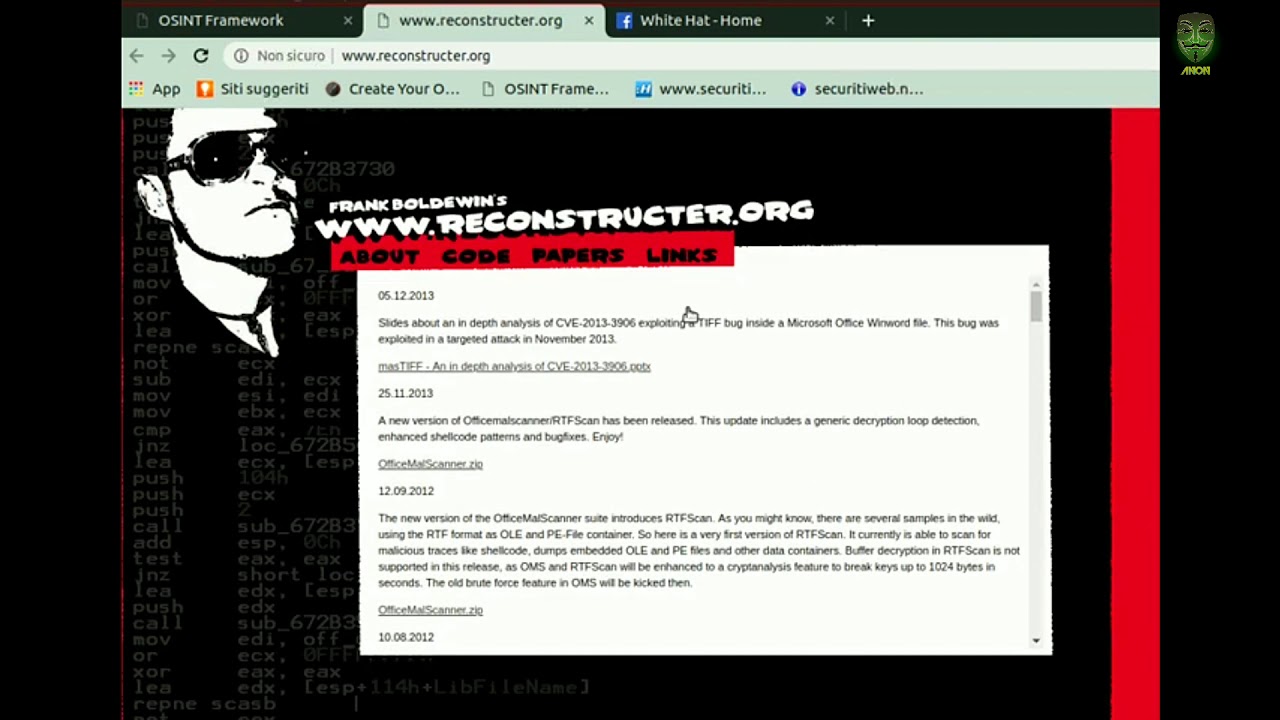Image resolution: width=1280 pixels, height=720 pixels.
Task: Click the 10.08.2012 date heading
Action: (406, 637)
